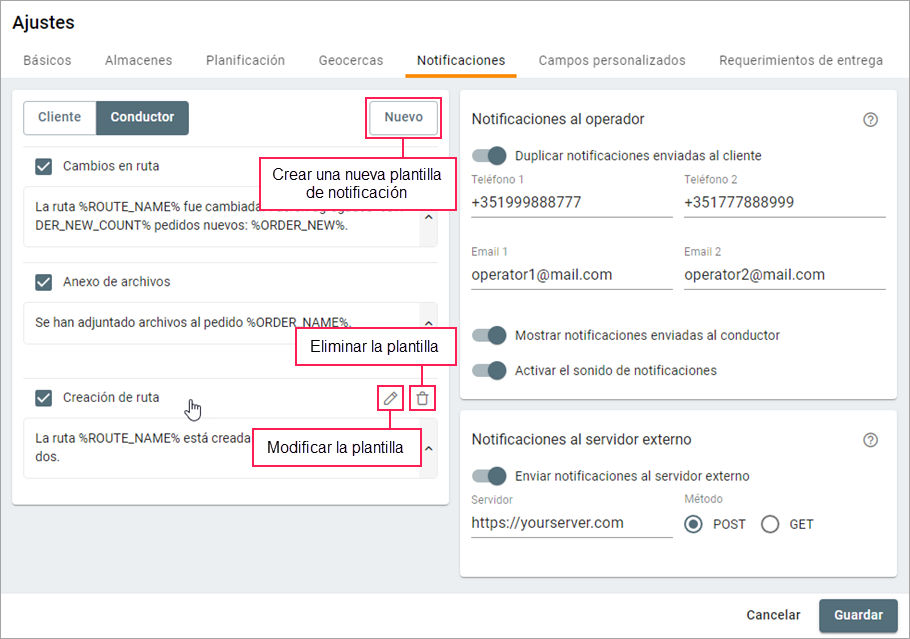The width and height of the screenshot is (910, 639).
Task: Switch to the Cliente templates
Action: (x=59, y=117)
